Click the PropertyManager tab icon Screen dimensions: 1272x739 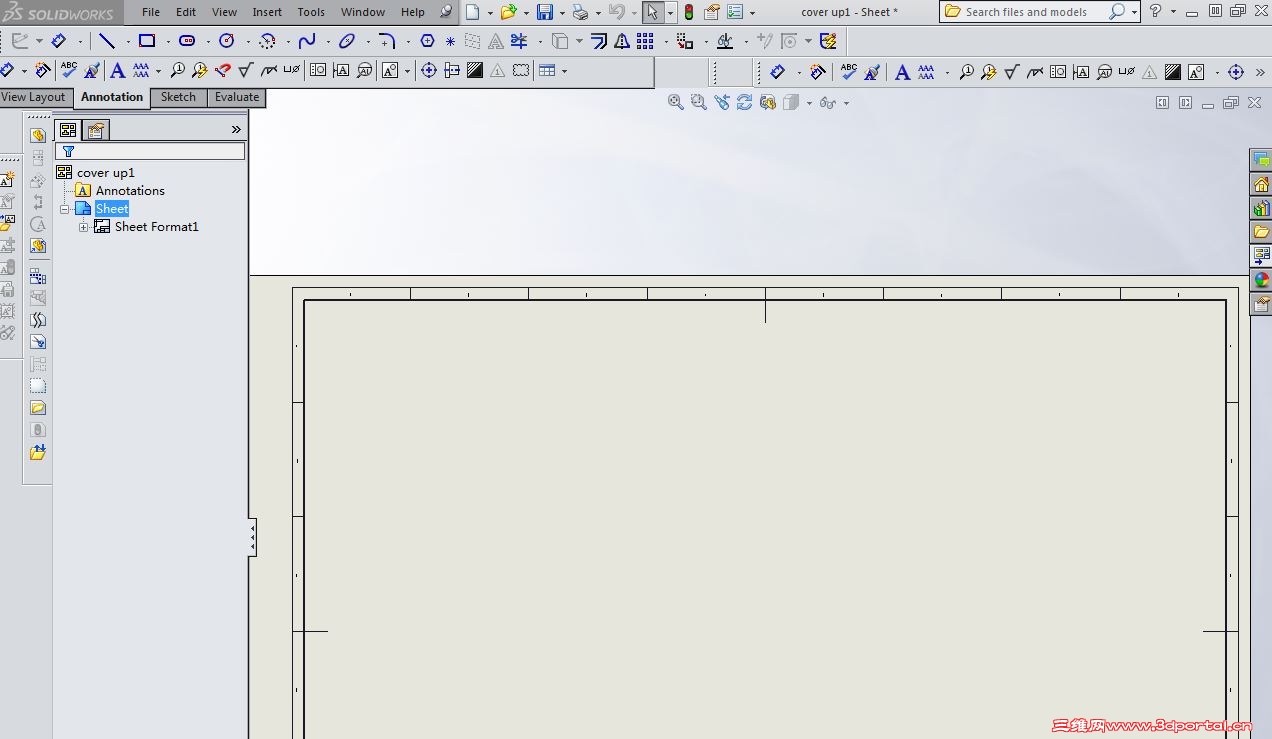95,130
